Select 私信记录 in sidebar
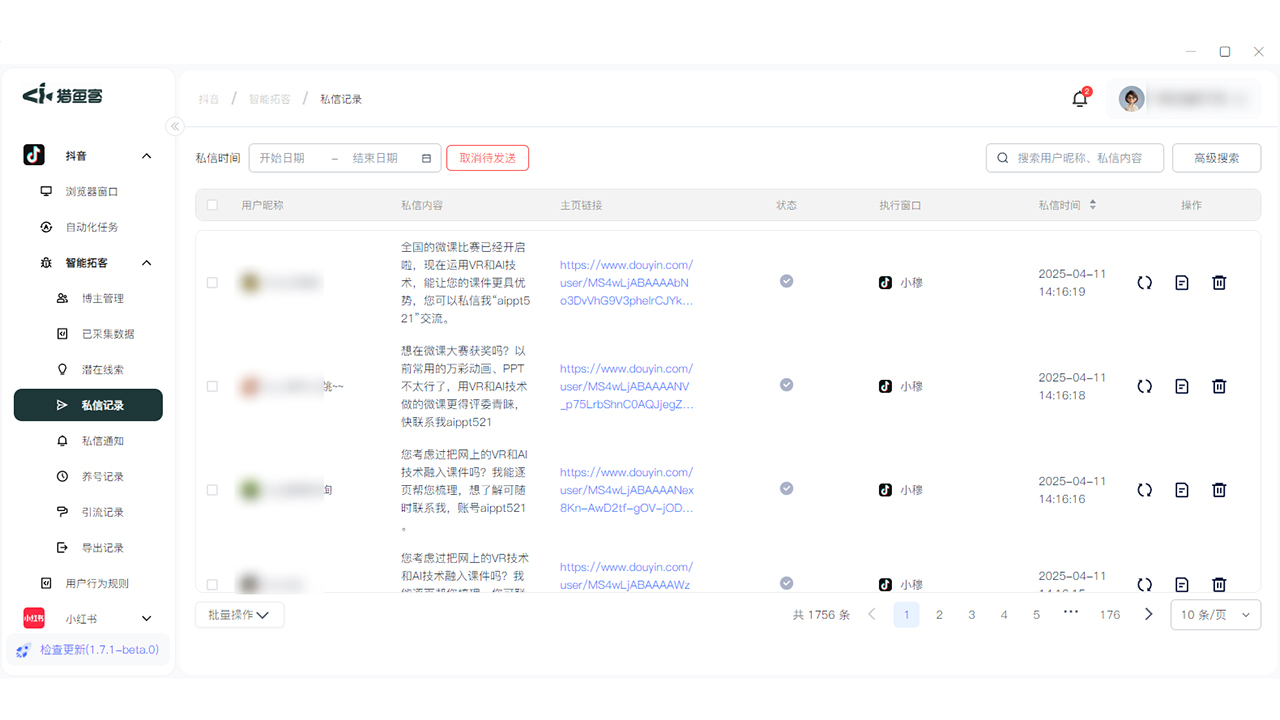Viewport: 1280px width, 720px height. point(88,405)
